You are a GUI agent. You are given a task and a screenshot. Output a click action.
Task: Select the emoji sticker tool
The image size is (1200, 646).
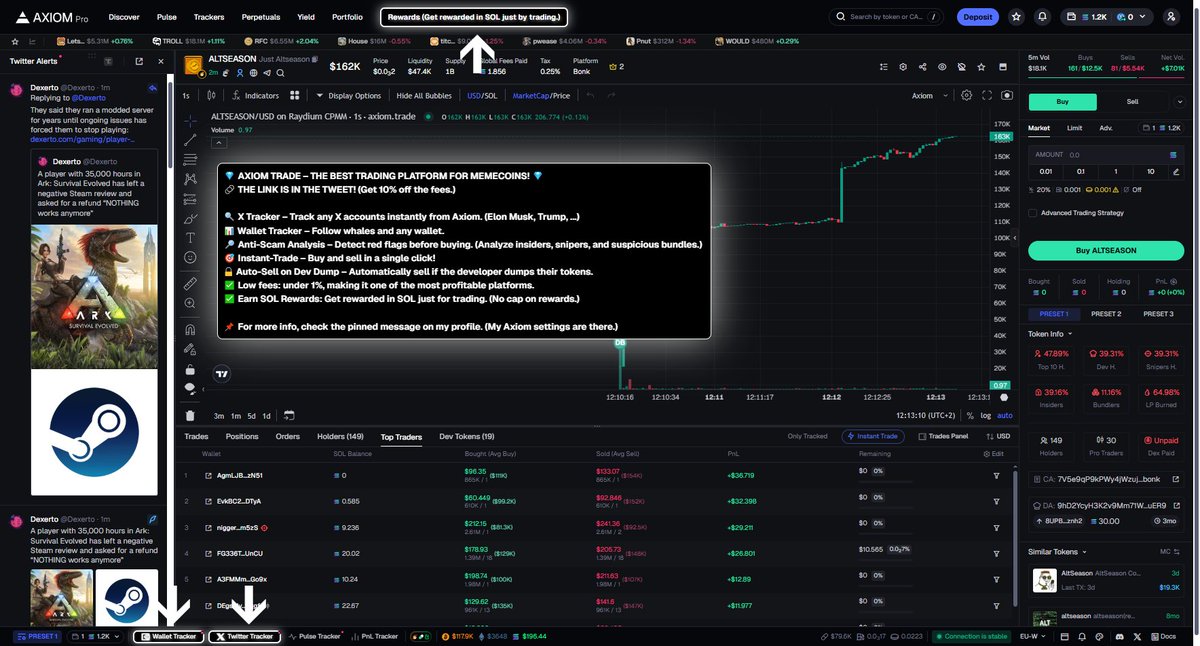click(x=190, y=258)
